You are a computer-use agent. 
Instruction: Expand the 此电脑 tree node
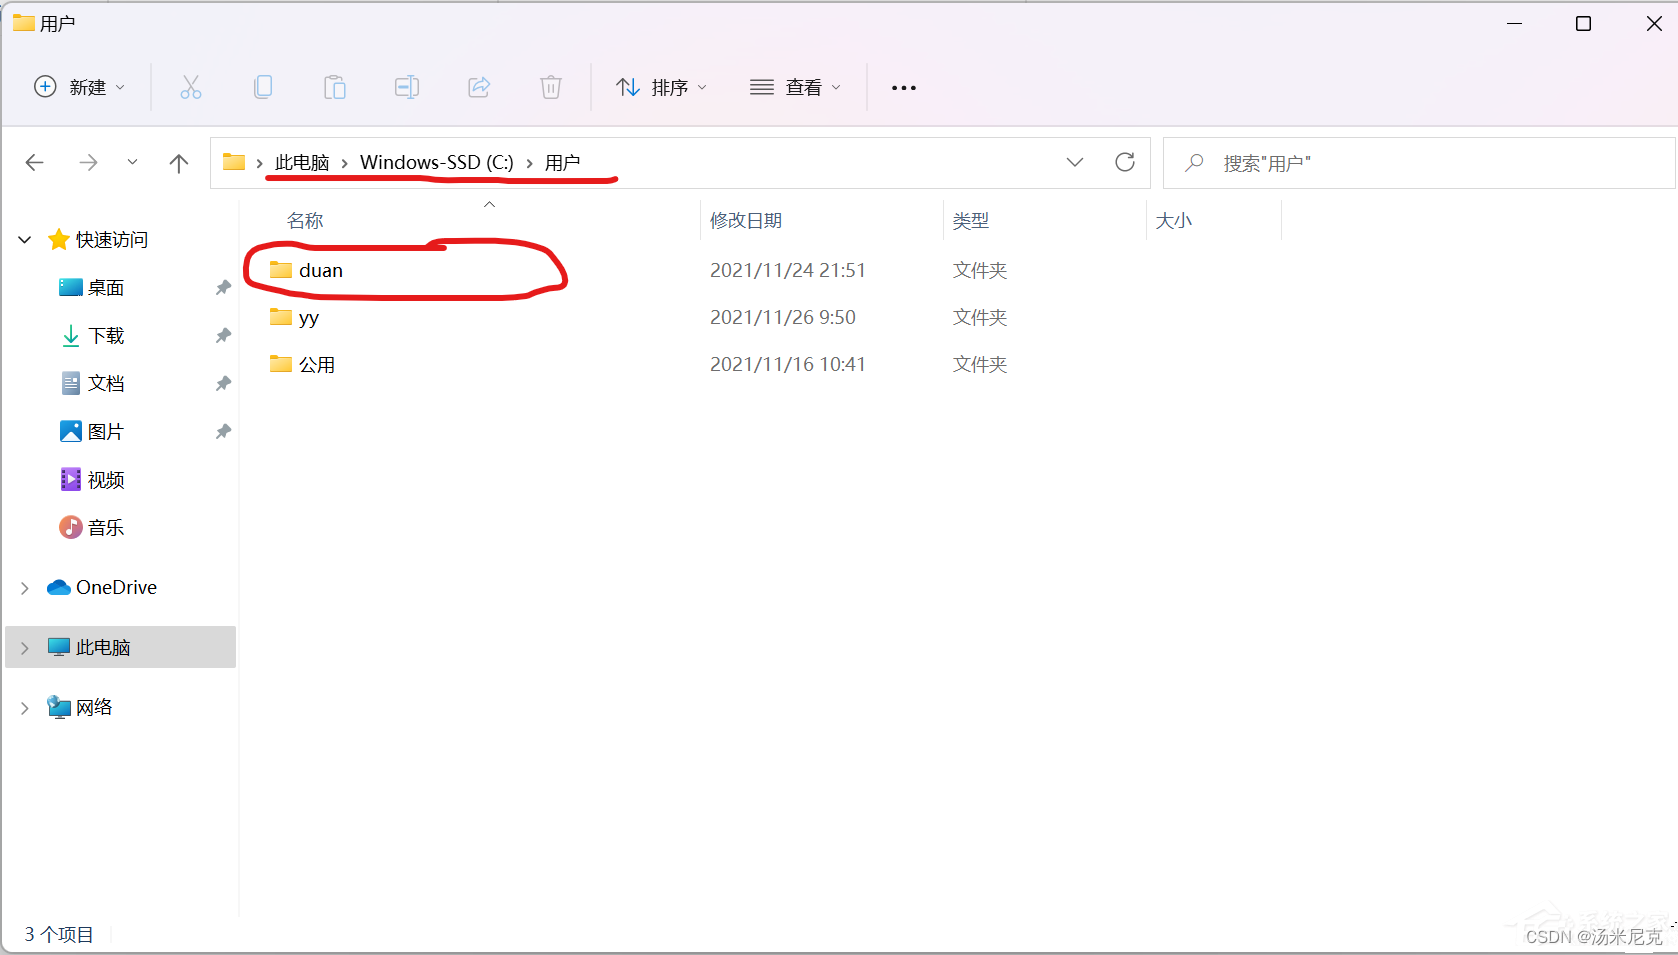click(x=25, y=648)
